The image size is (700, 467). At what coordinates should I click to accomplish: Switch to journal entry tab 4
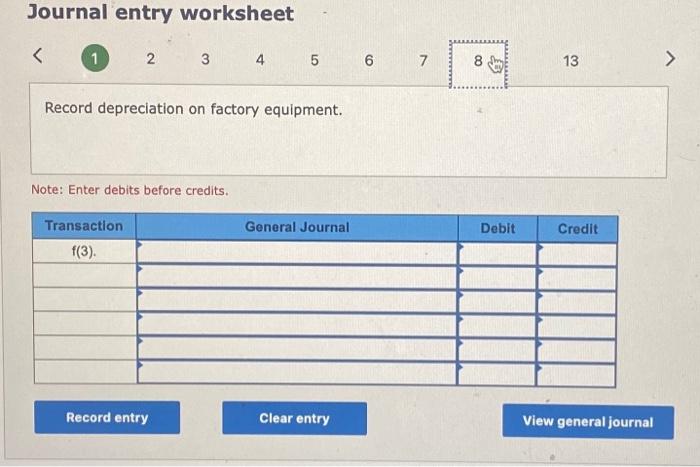point(260,59)
